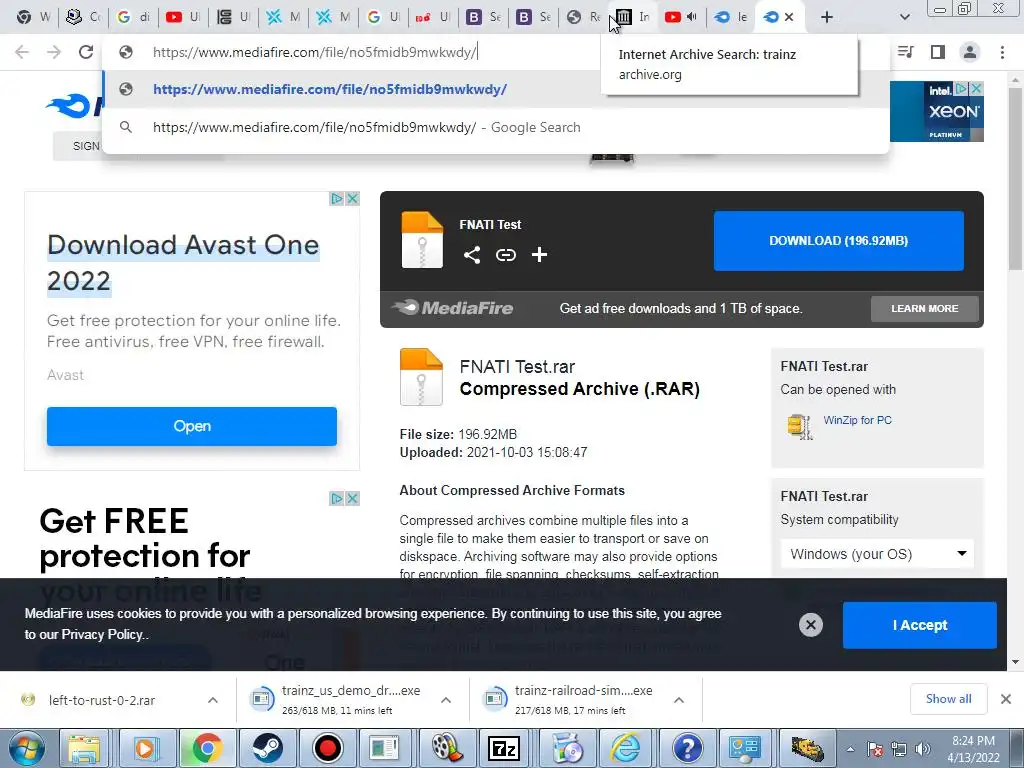Open Windows Explorer folder icon in taskbar
Viewport: 1024px width, 768px height.
[84, 748]
